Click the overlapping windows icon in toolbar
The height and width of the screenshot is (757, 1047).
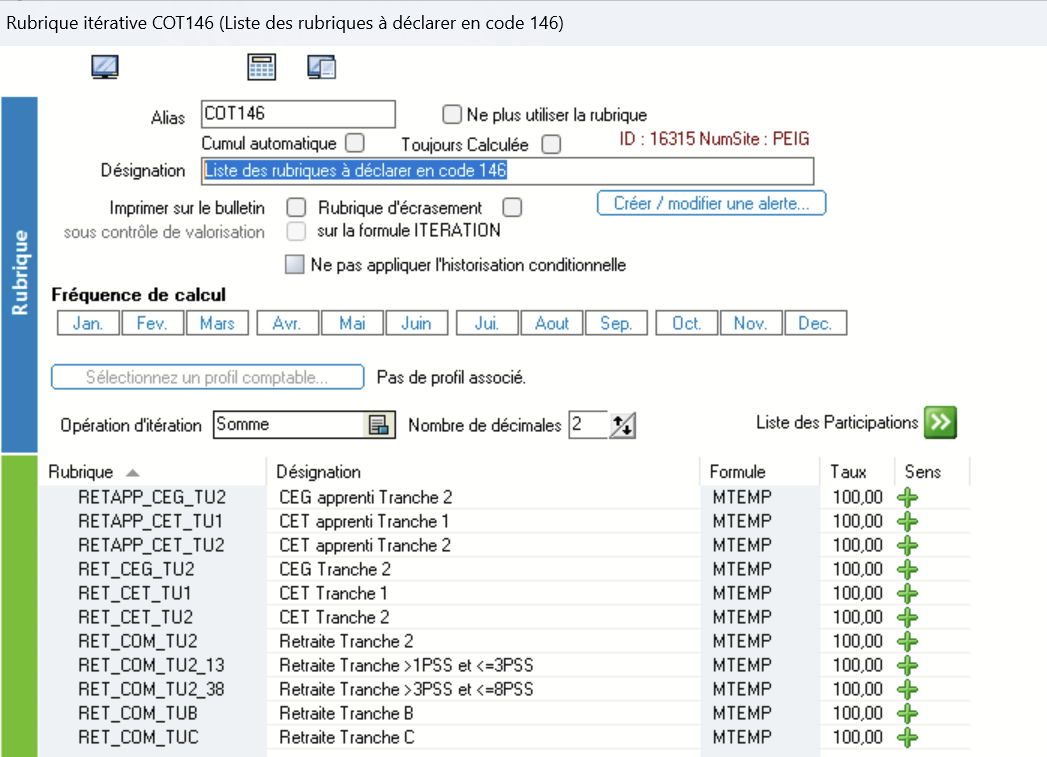[321, 67]
